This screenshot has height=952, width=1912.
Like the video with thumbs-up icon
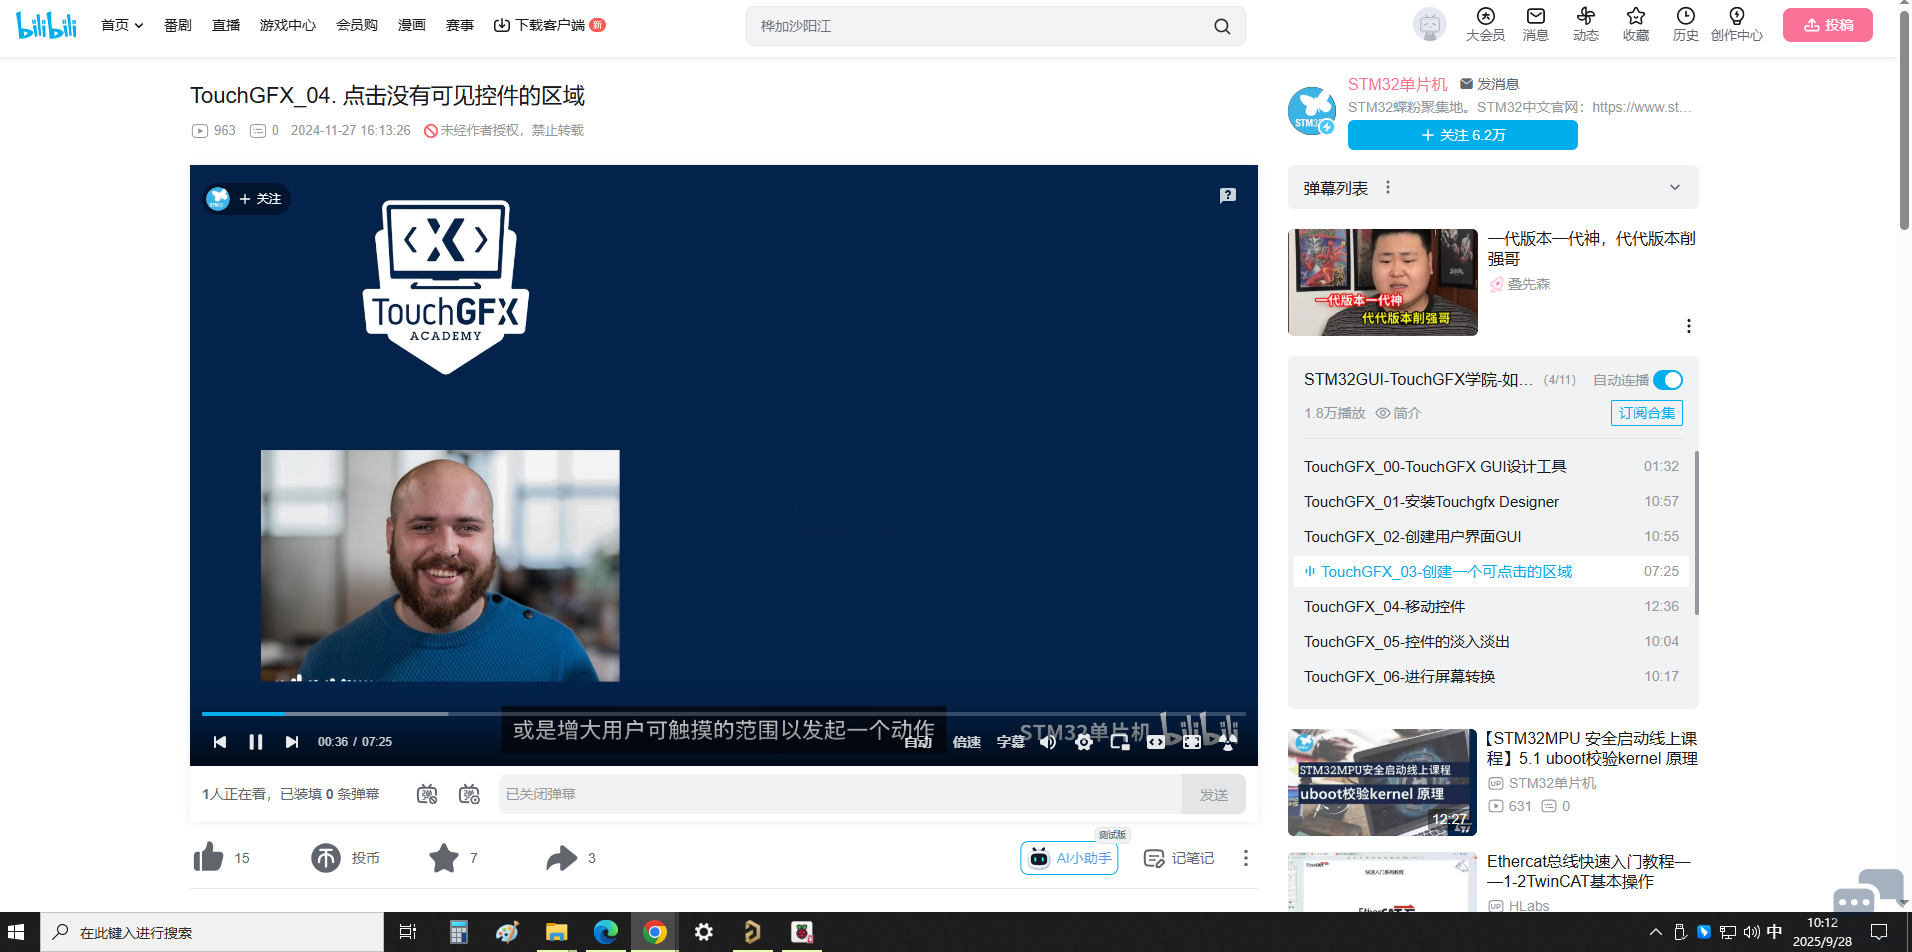pos(209,857)
